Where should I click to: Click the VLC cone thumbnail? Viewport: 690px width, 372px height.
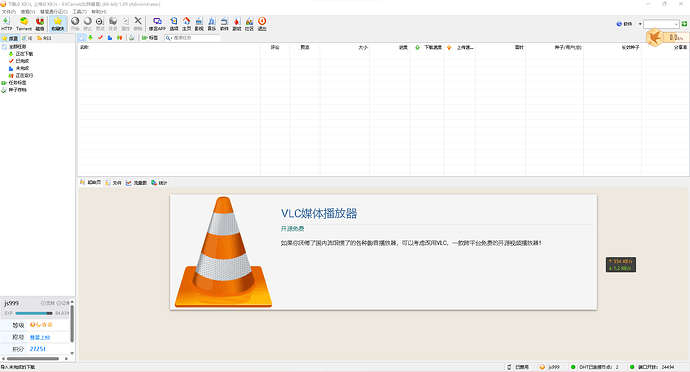(x=223, y=252)
